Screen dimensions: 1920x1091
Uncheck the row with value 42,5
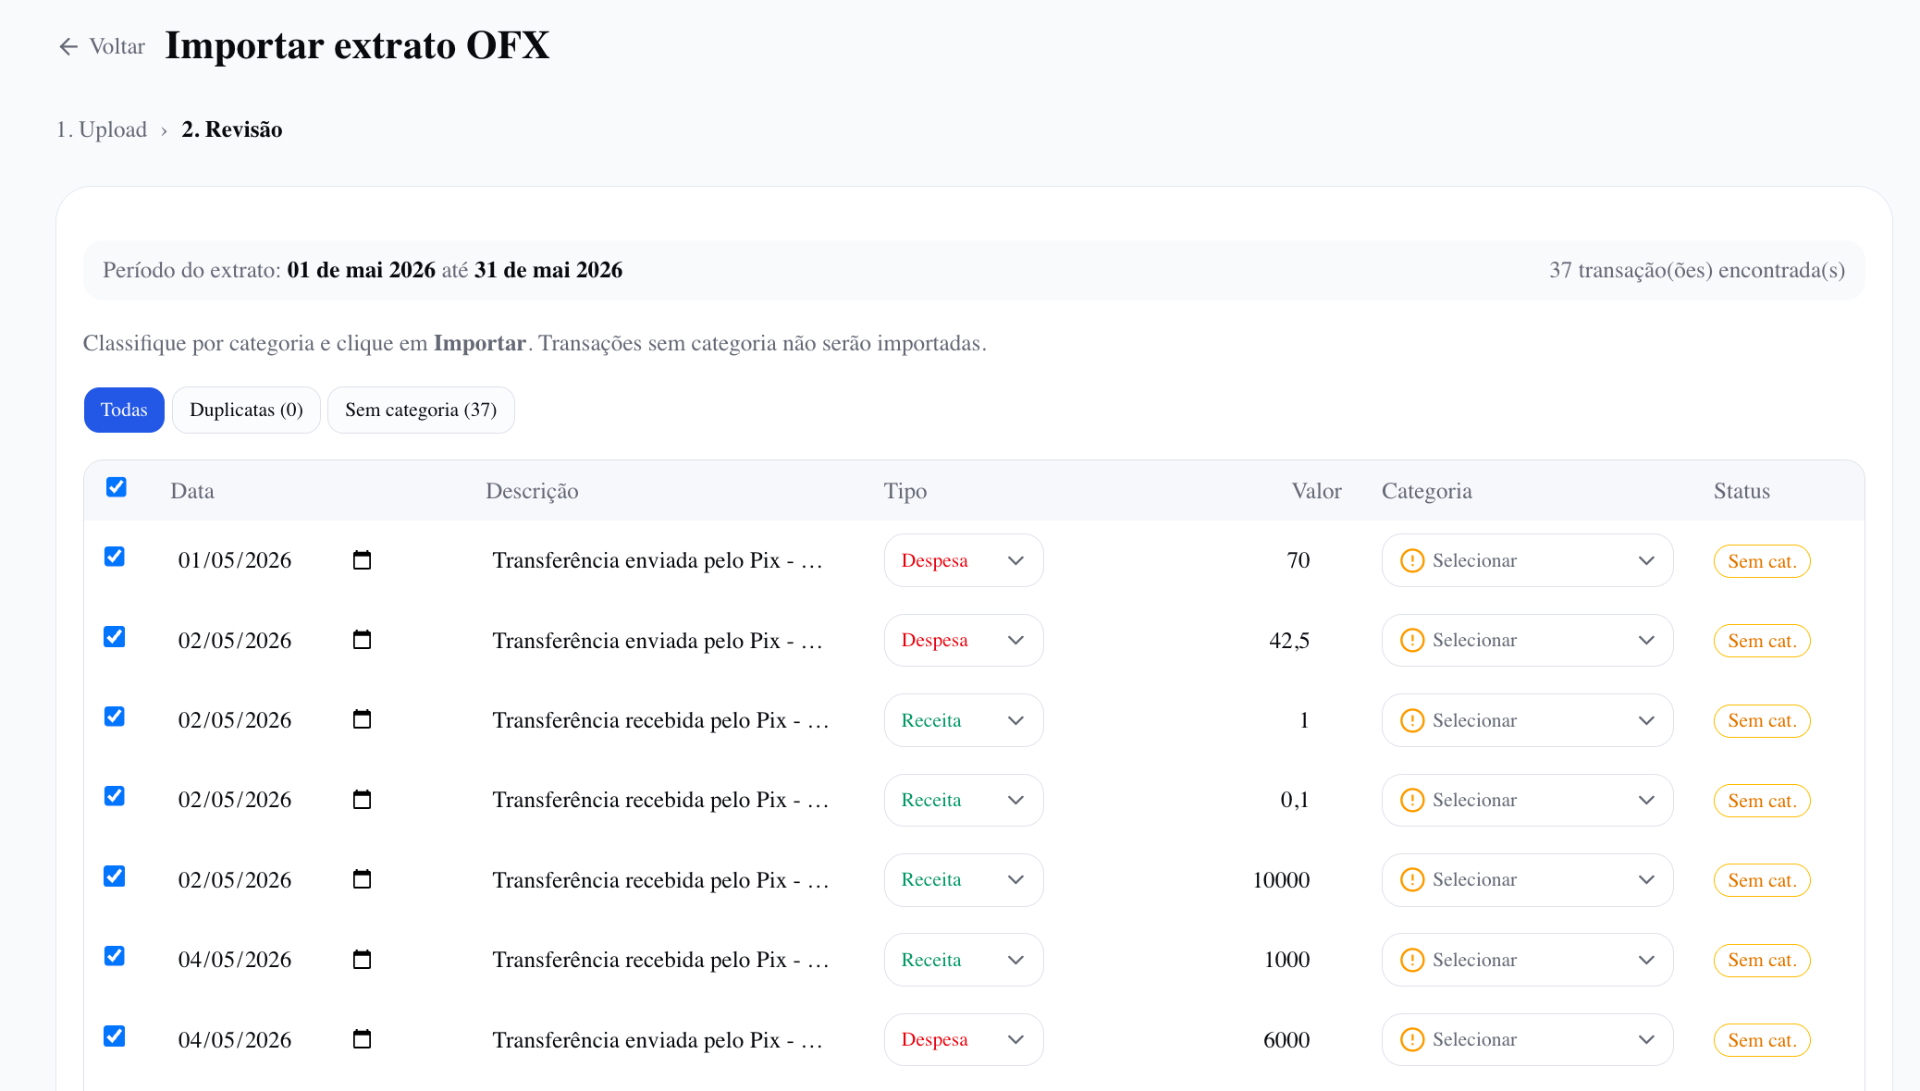[115, 637]
